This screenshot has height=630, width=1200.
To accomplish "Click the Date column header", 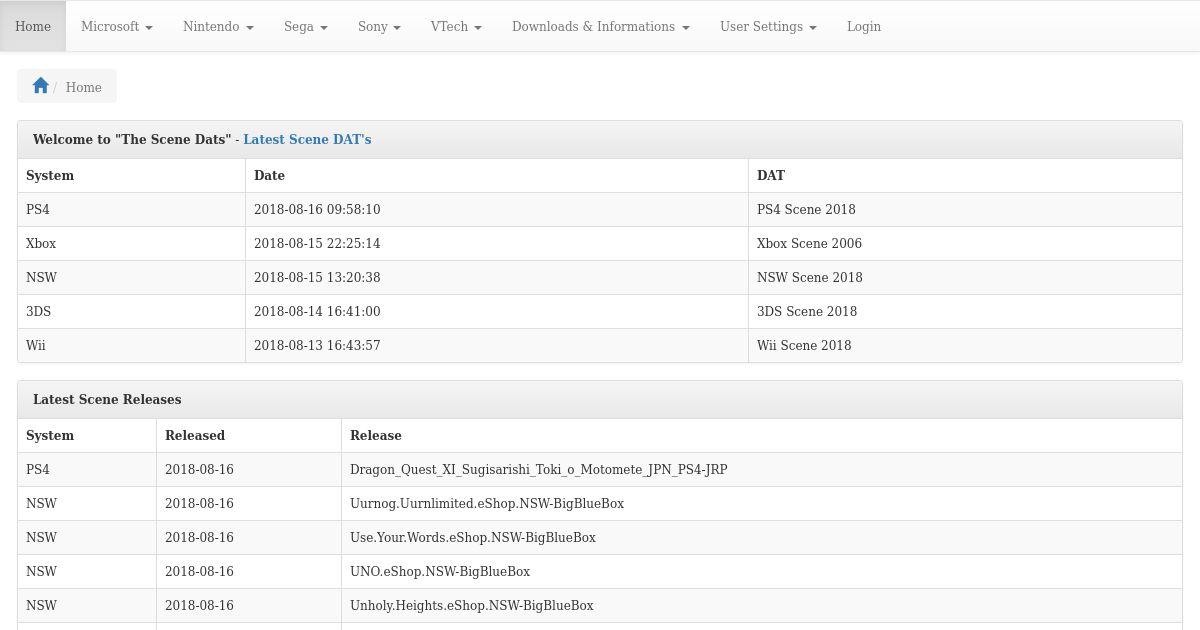I will pos(269,175).
